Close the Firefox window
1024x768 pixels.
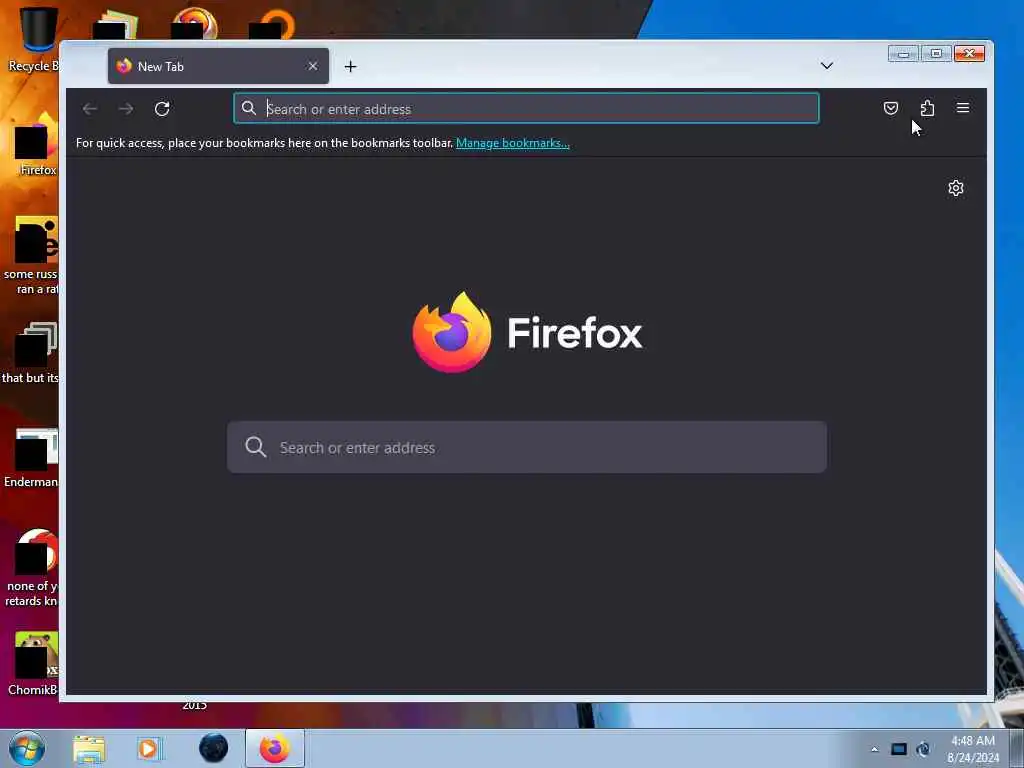[969, 54]
